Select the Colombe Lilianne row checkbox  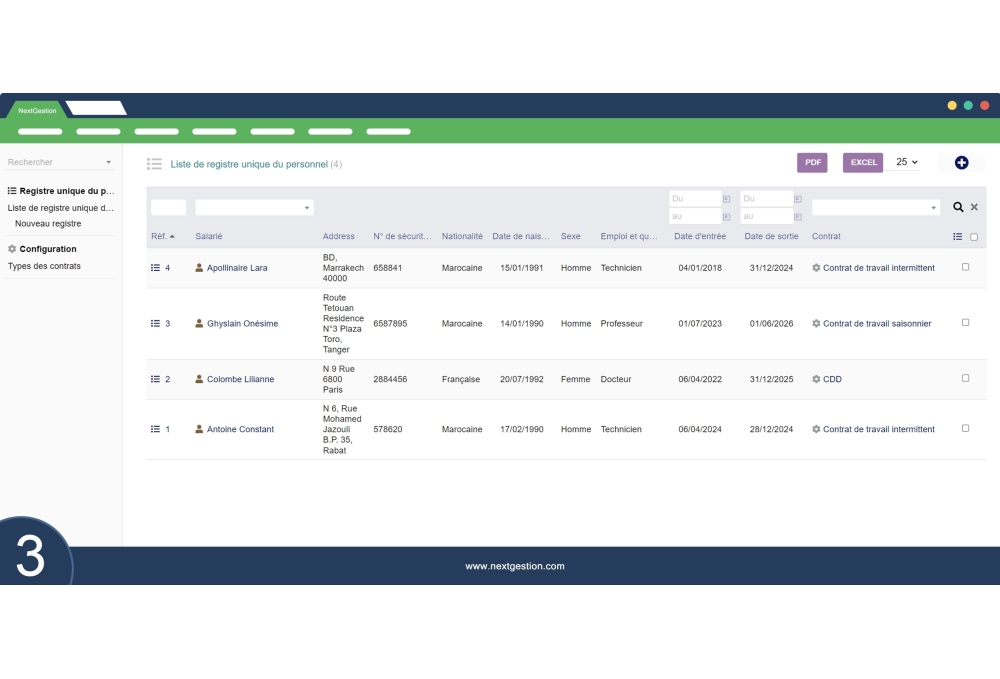click(965, 378)
